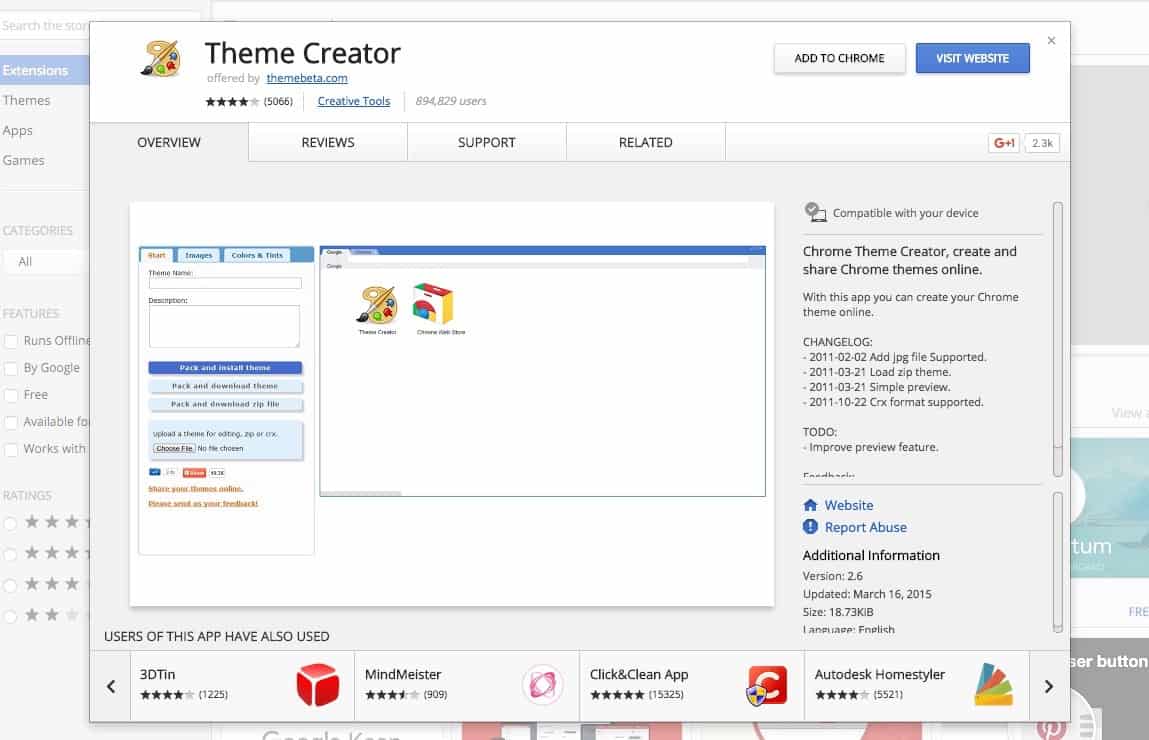Switch to the RELATED tab
This screenshot has height=740, width=1149.
tap(646, 143)
